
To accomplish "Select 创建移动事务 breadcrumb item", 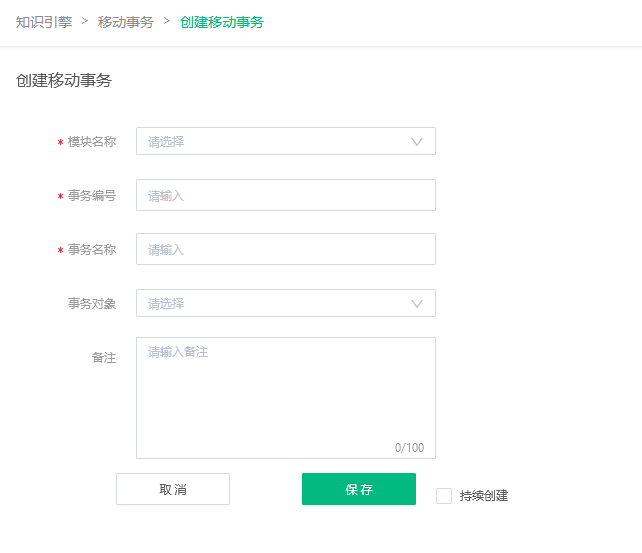I will [222, 22].
